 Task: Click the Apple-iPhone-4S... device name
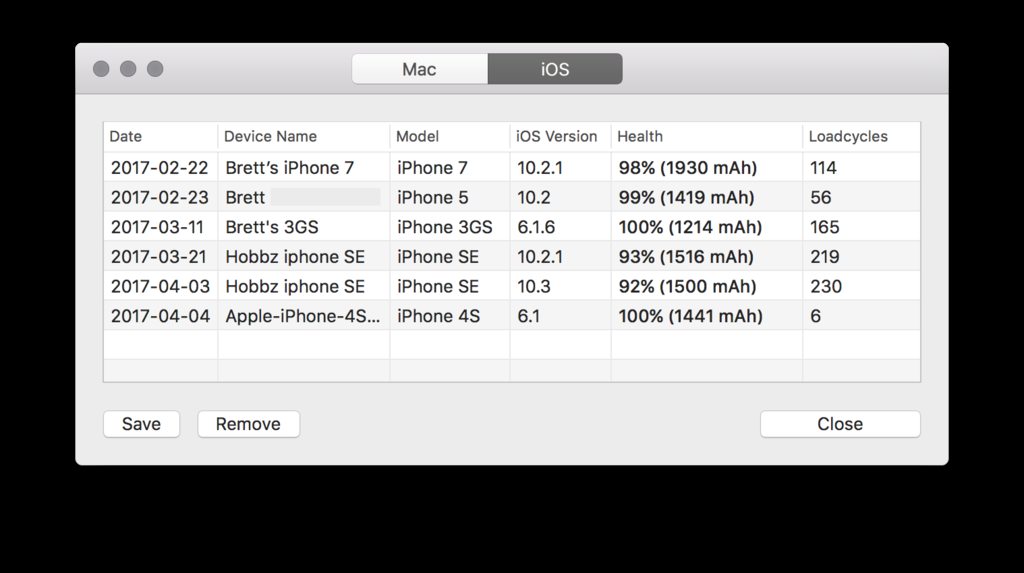[302, 316]
